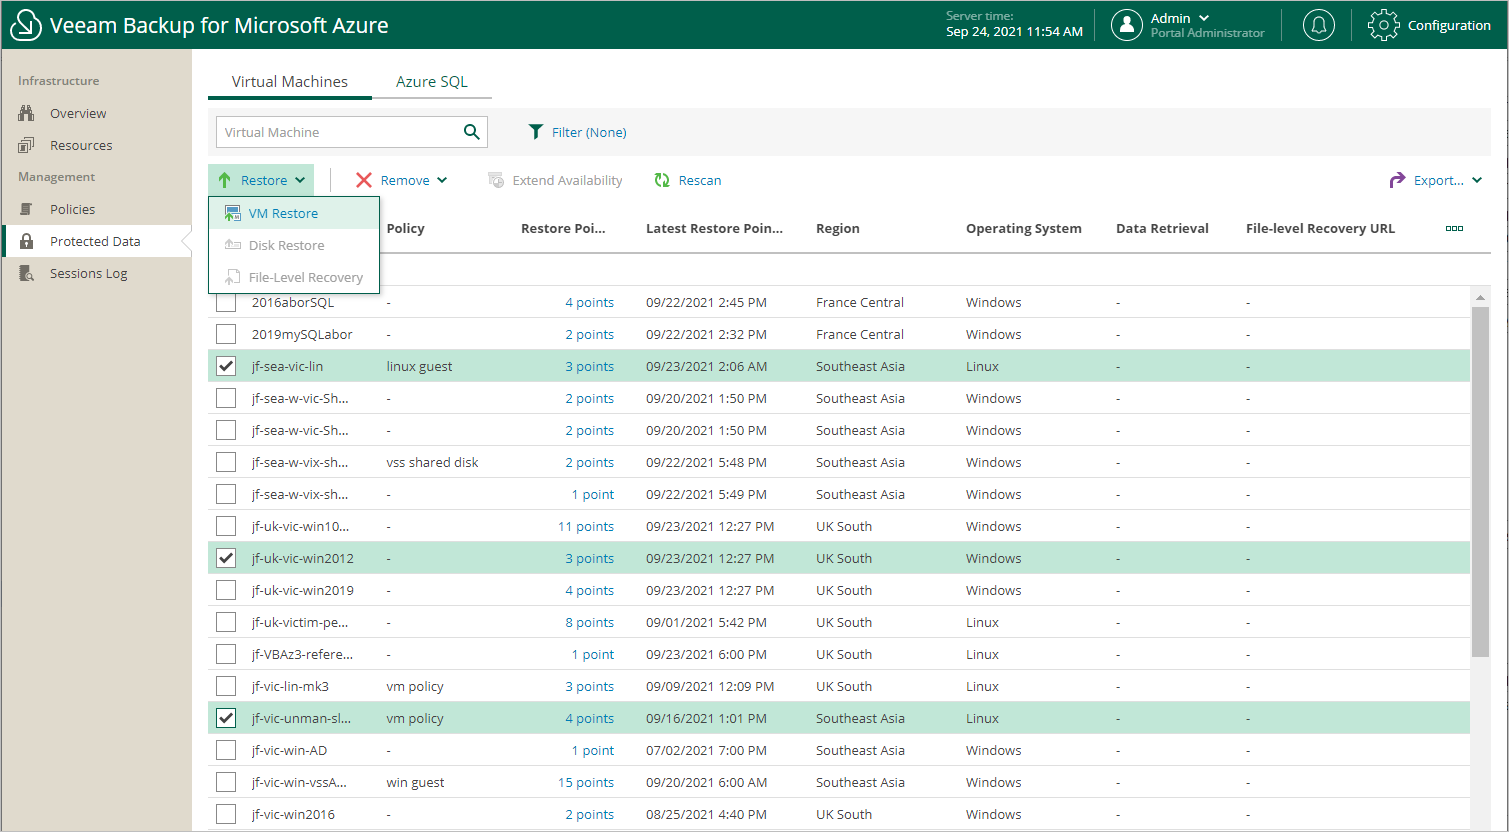
Task: Open 4 points link for 2016aborSQL
Action: [x=589, y=302]
